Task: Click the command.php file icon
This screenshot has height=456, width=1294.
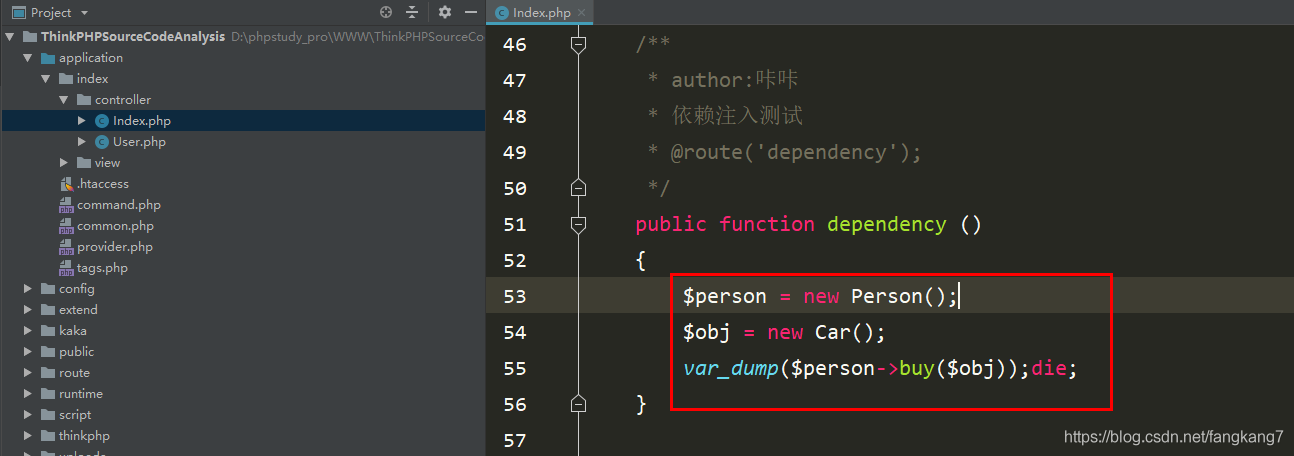Action: (x=67, y=205)
